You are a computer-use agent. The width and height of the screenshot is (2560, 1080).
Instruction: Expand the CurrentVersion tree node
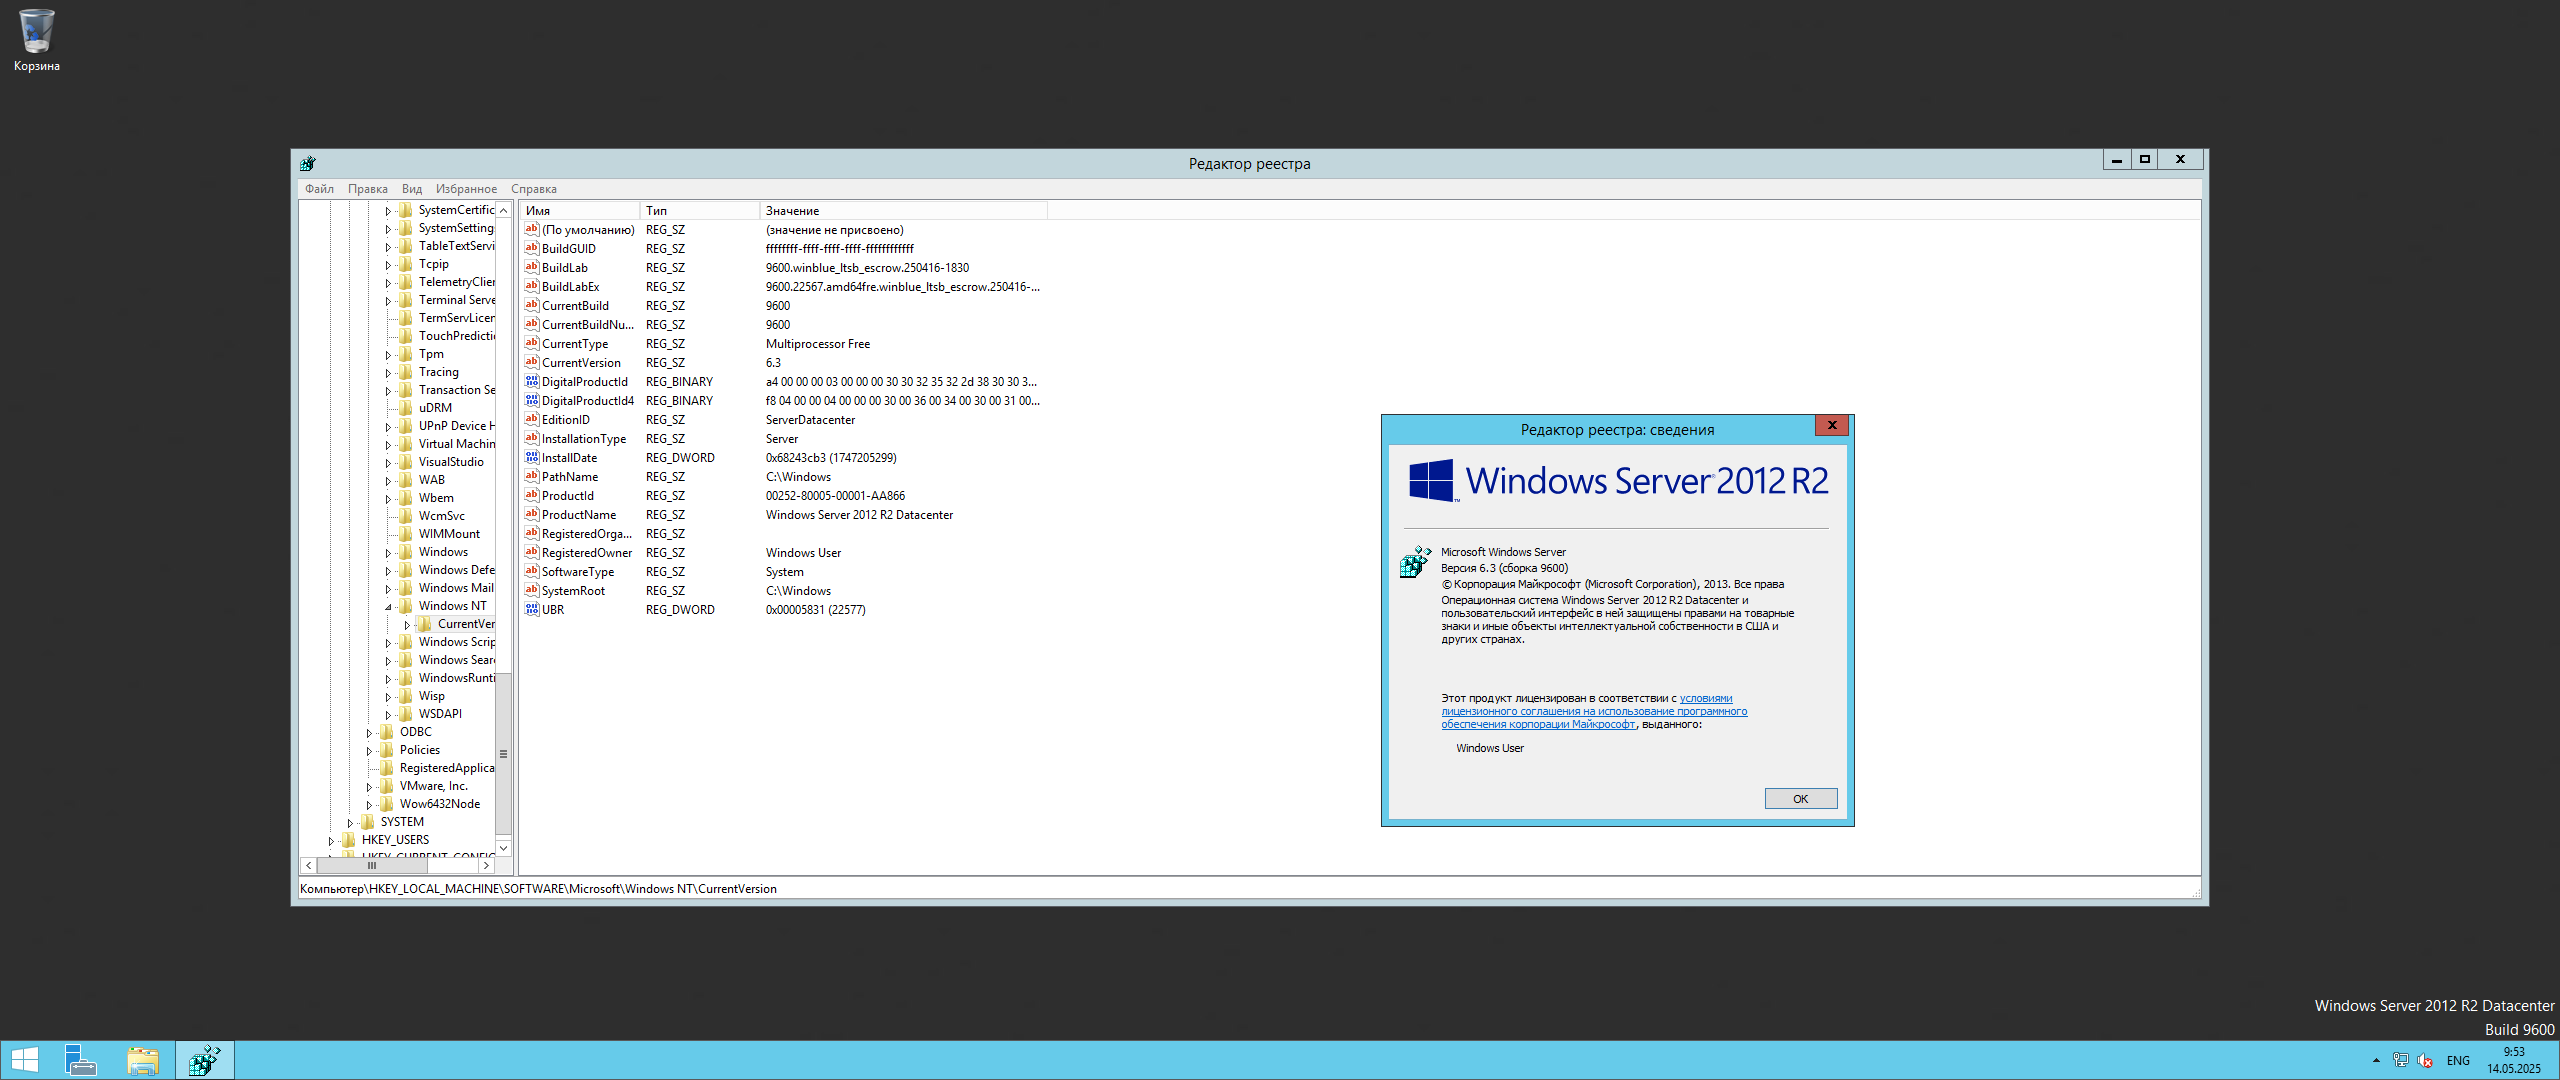point(407,625)
